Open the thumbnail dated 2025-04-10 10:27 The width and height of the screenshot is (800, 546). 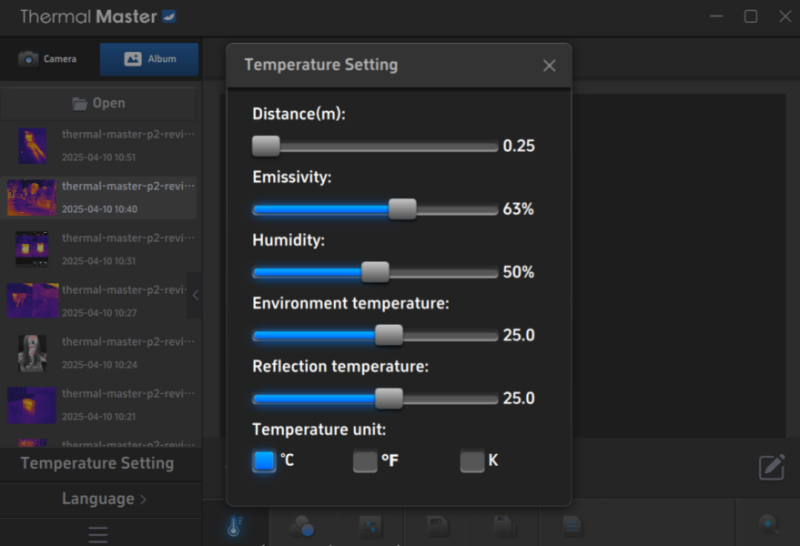33,301
